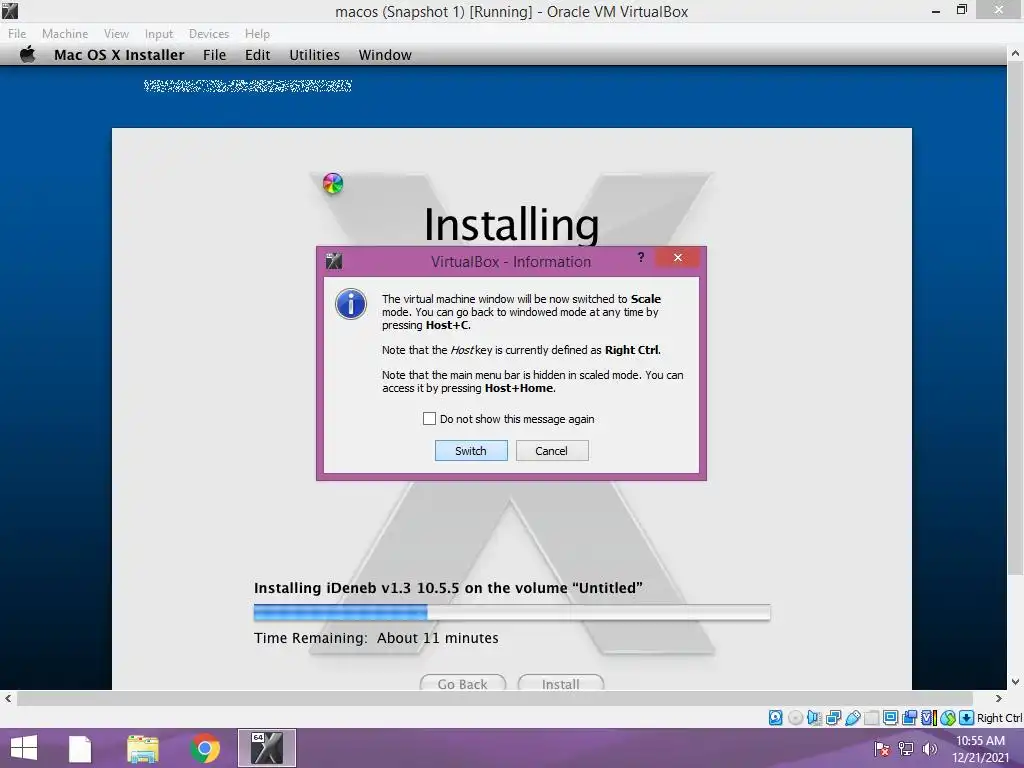Screen dimensions: 1024x768
Task: Open the View menu
Action: [116, 33]
